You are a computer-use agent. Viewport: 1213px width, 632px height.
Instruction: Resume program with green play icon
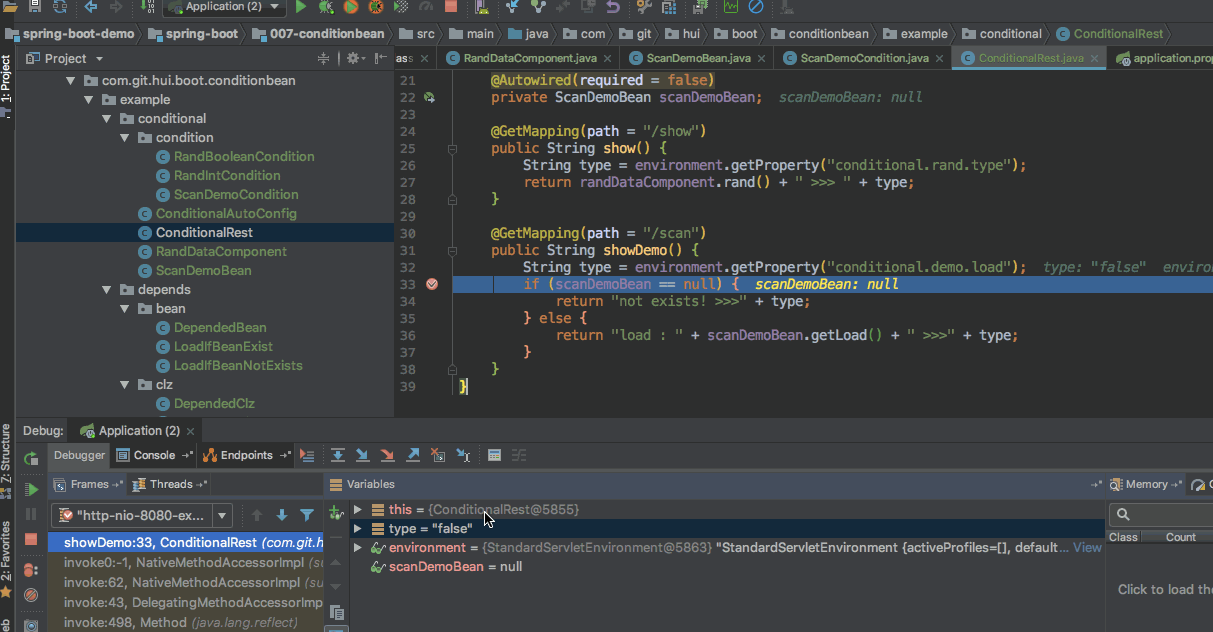click(31, 489)
